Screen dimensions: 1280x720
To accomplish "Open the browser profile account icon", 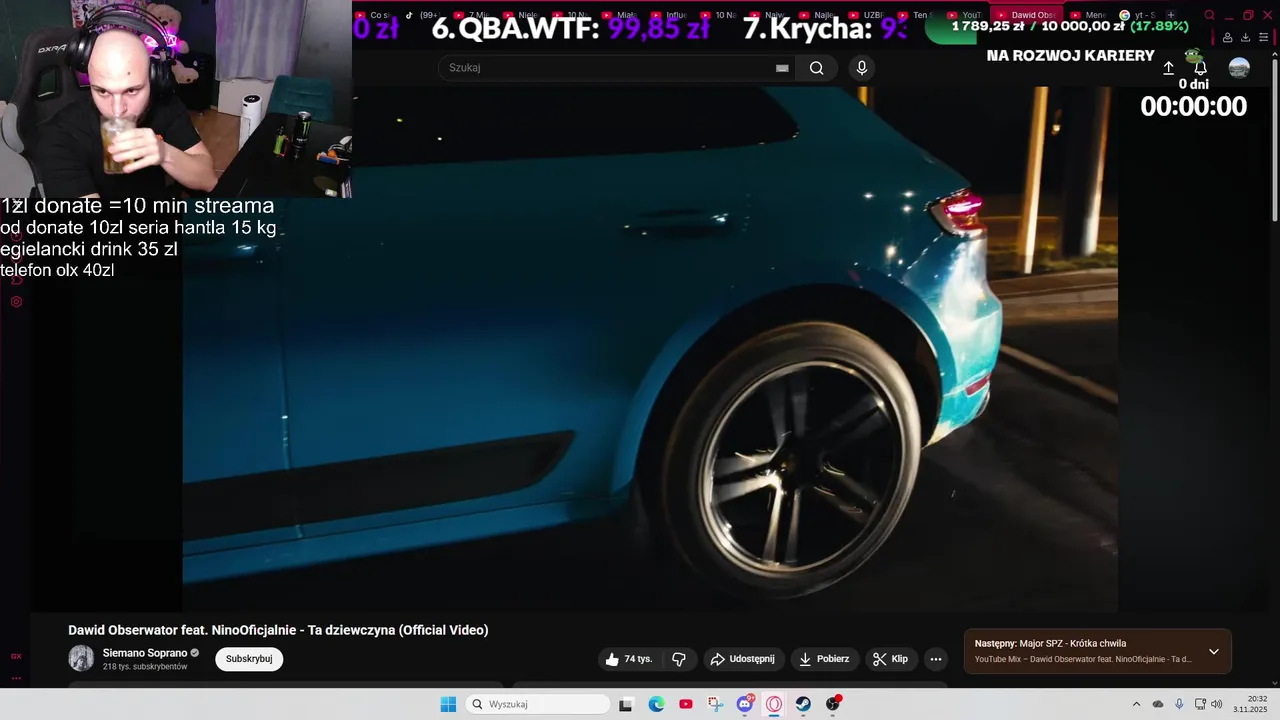I will pos(1227,37).
